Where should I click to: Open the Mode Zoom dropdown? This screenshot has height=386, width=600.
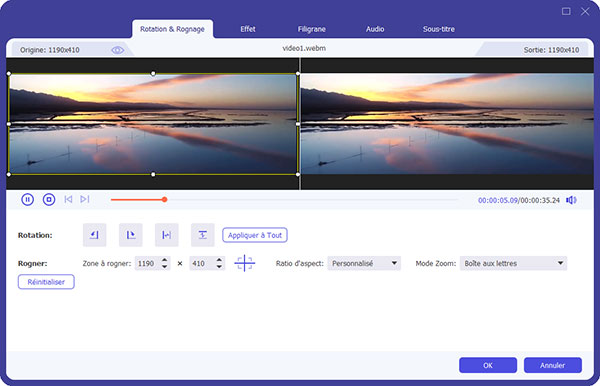pyautogui.click(x=513, y=263)
